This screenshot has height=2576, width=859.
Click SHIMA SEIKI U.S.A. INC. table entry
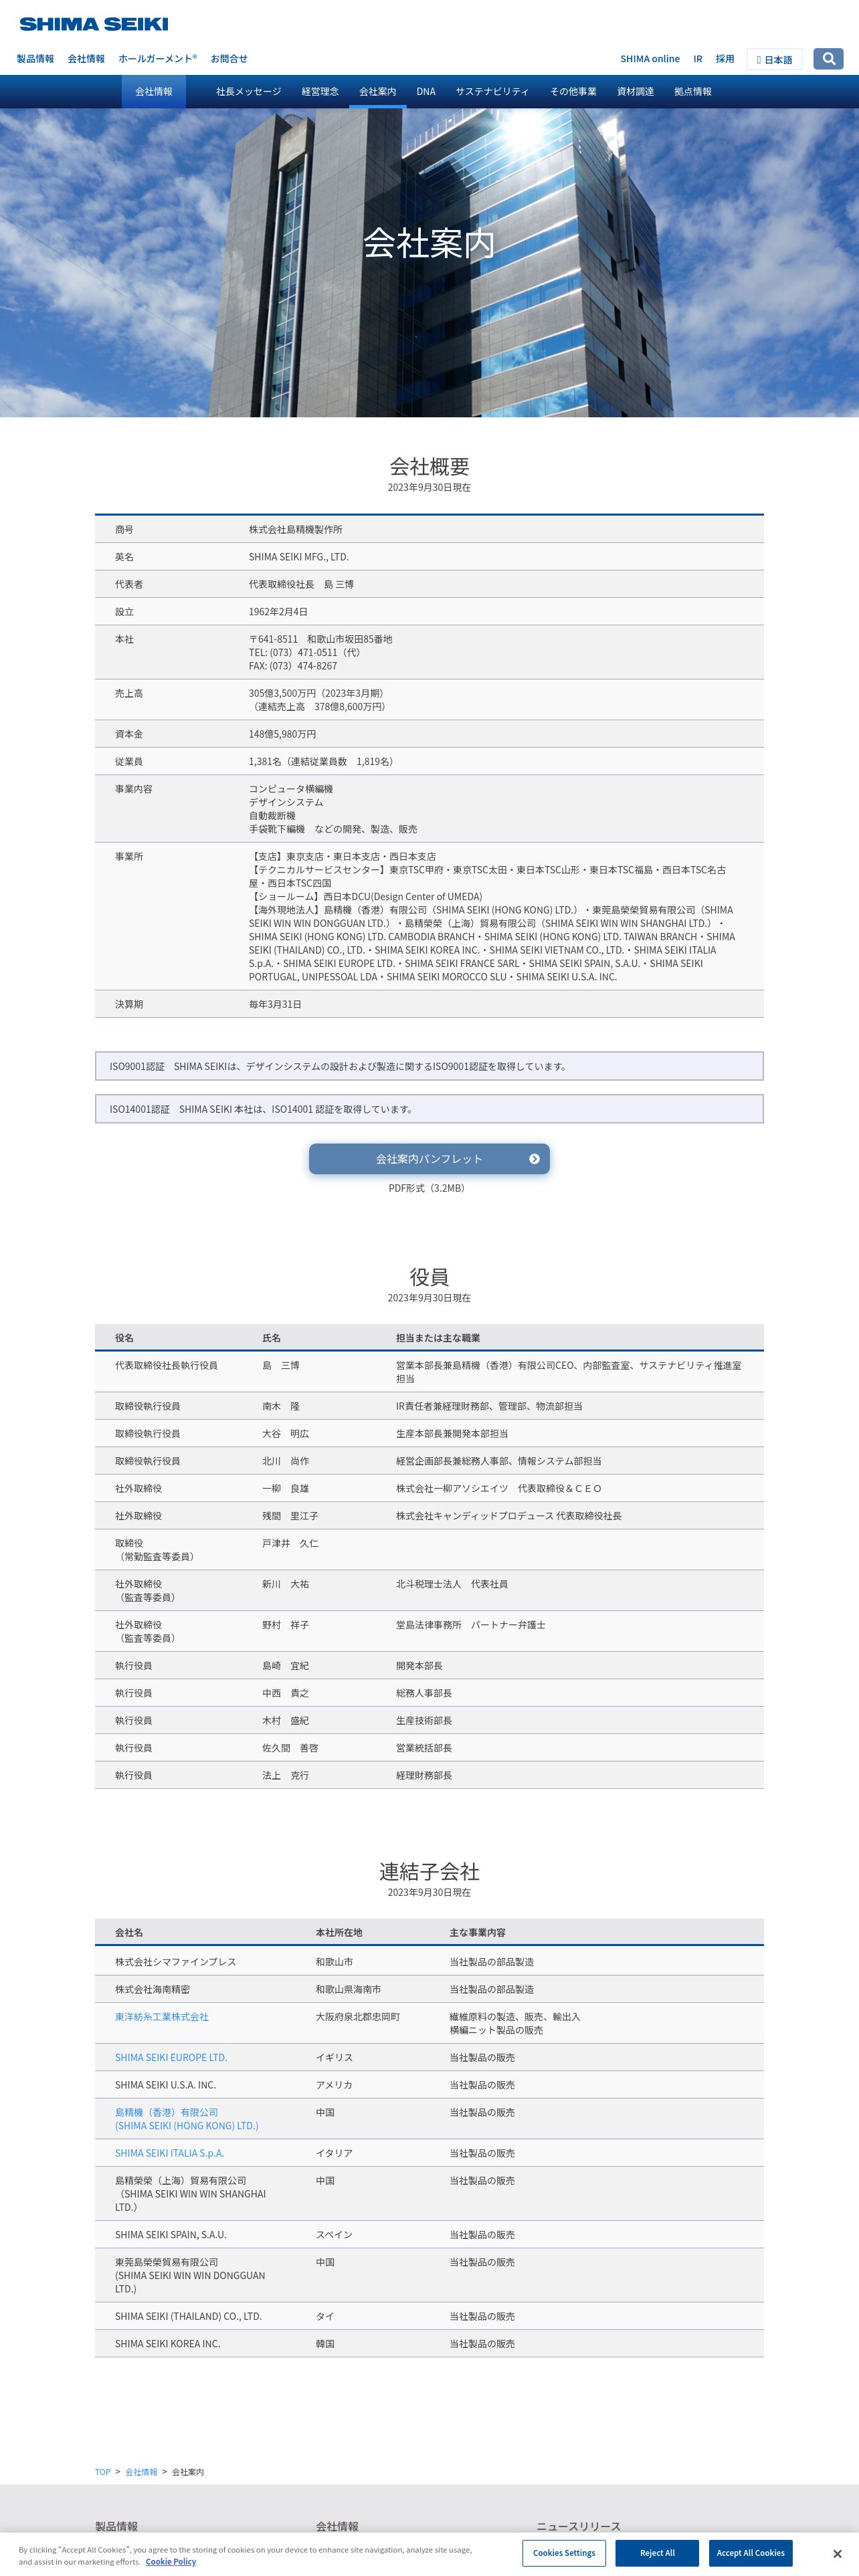[165, 2085]
